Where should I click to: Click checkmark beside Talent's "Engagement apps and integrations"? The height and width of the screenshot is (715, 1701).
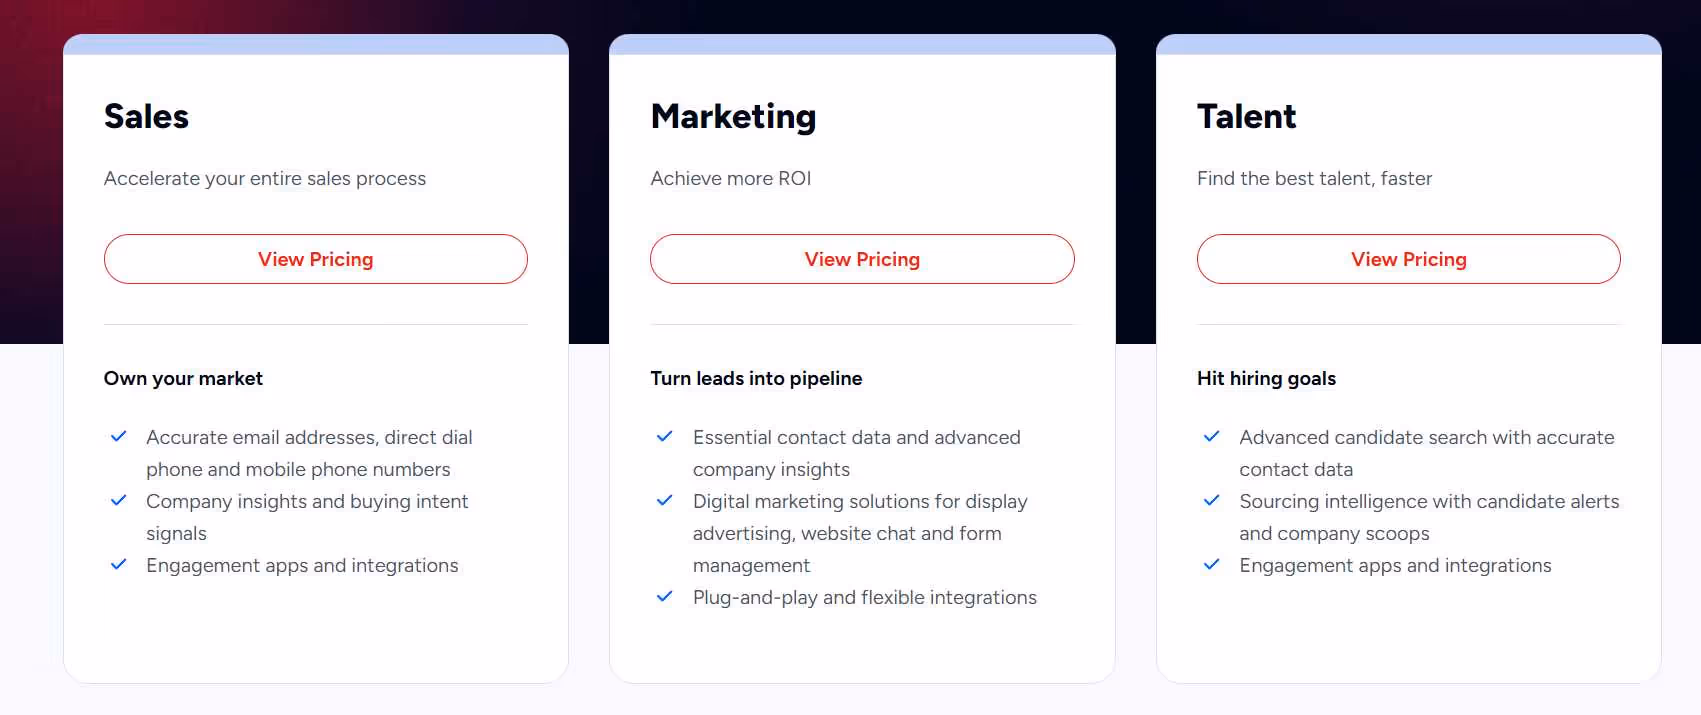coord(1211,565)
